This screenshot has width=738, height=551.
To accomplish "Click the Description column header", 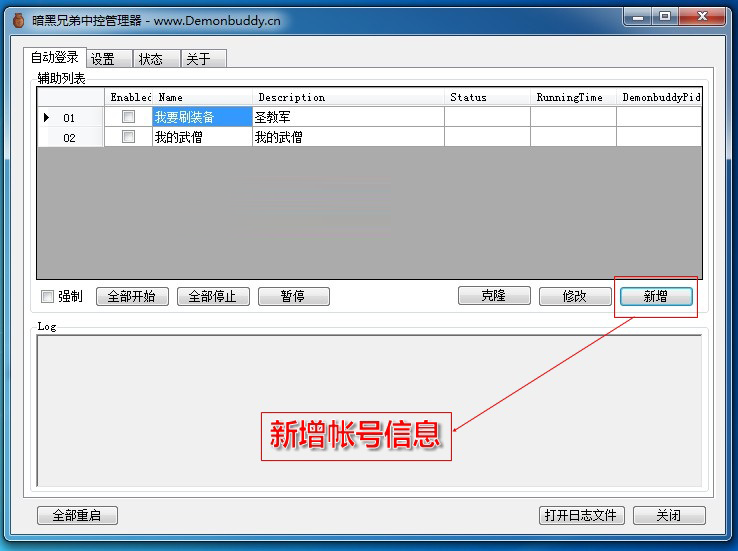I will pos(347,97).
